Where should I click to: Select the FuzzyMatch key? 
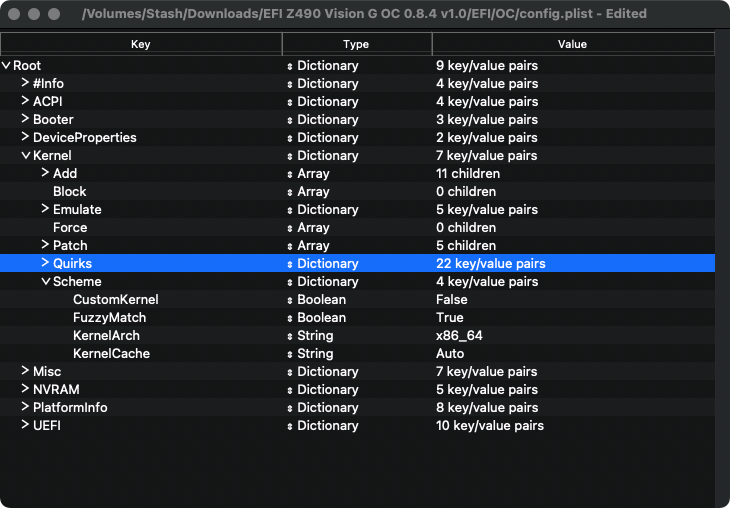coord(109,318)
